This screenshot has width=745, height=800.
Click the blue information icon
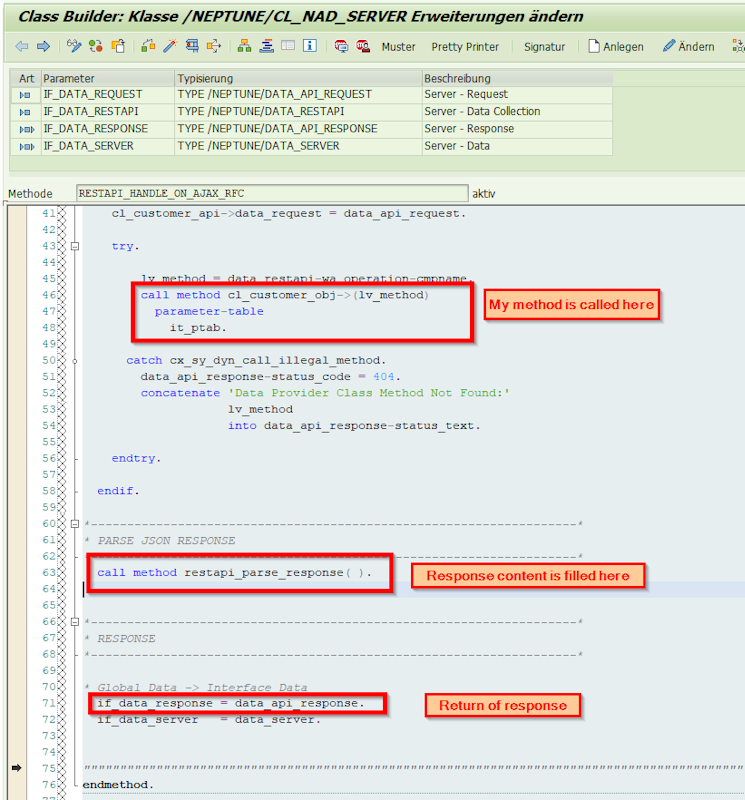tap(310, 46)
